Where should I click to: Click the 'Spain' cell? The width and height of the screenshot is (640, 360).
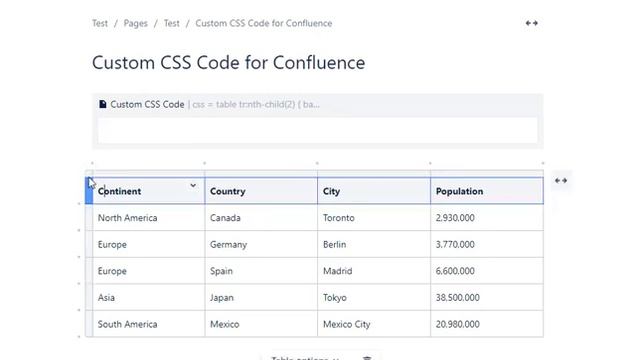point(261,271)
